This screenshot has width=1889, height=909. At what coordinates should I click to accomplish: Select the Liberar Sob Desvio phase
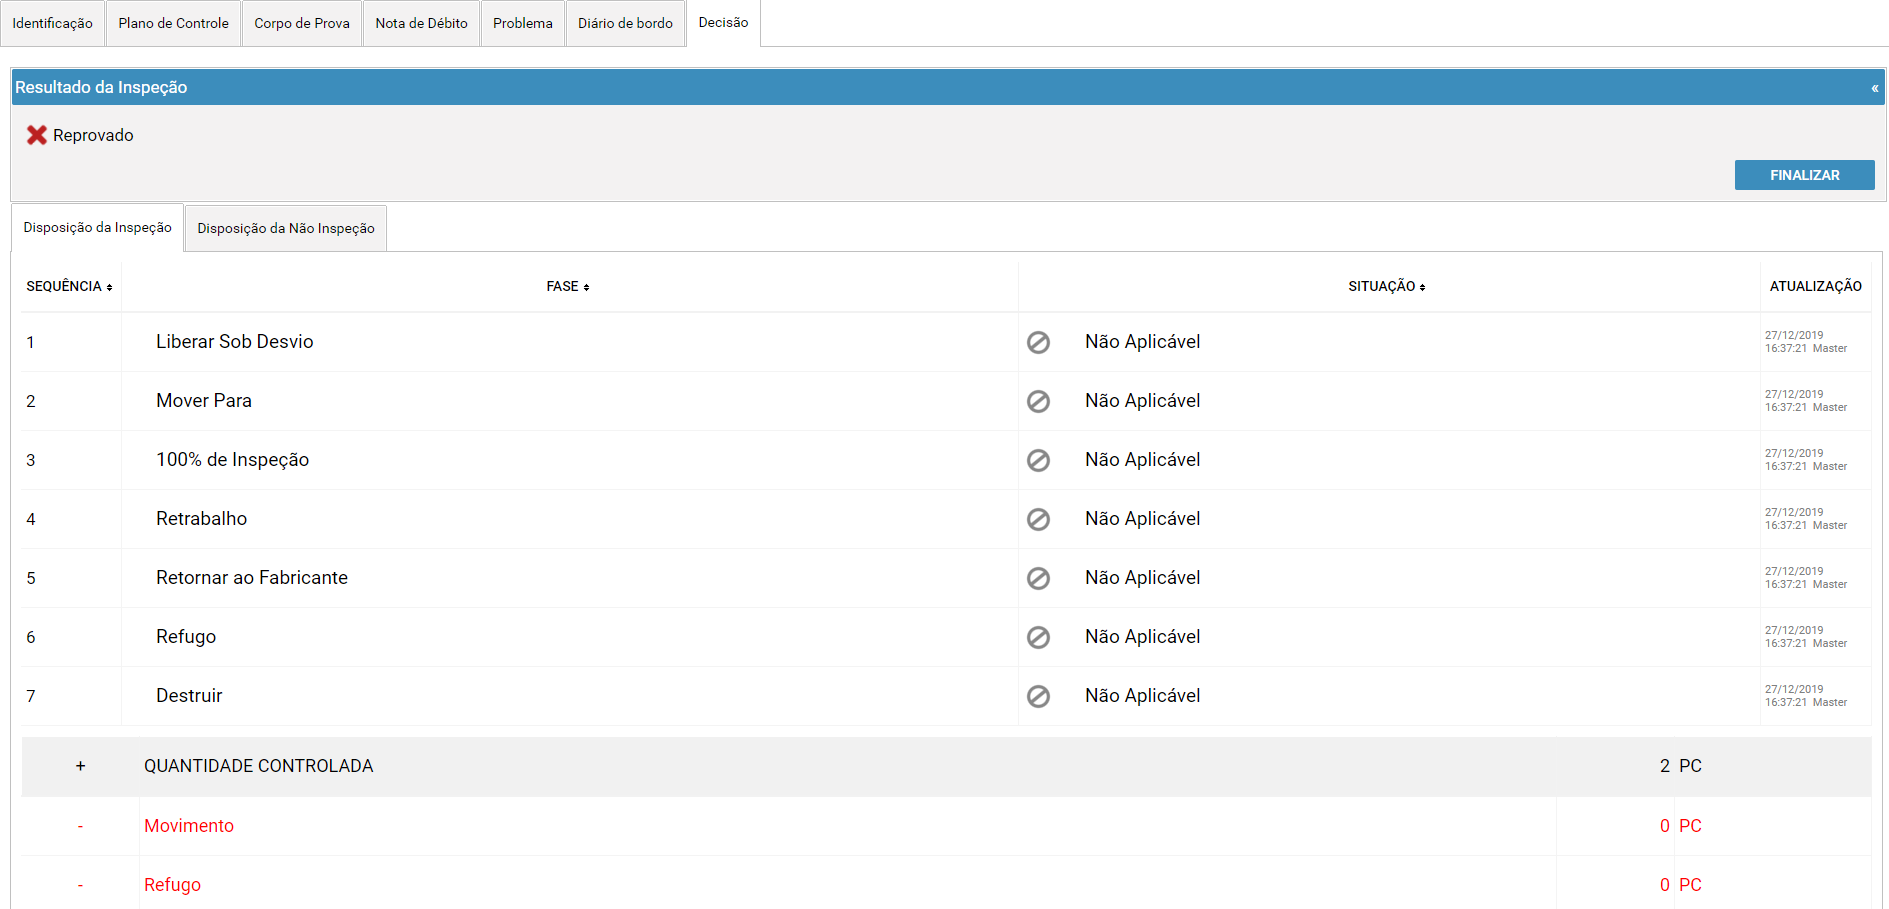coord(234,342)
